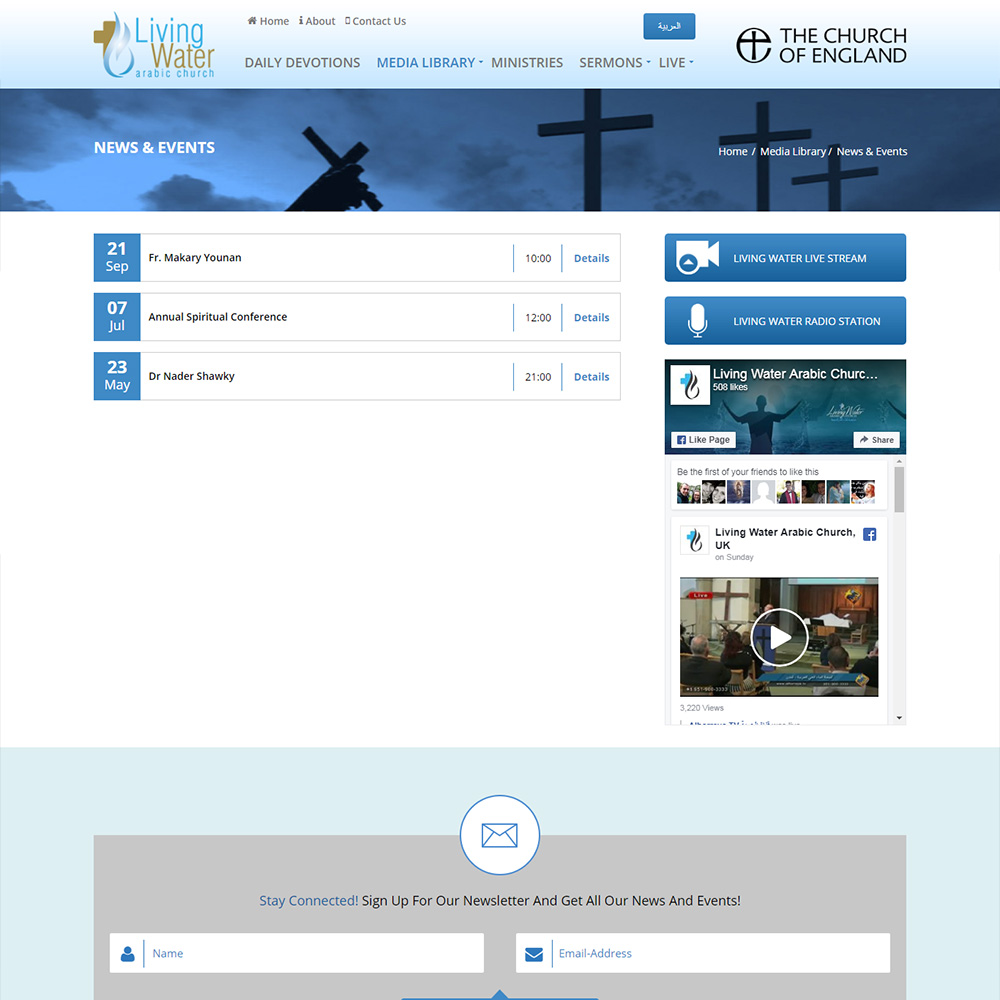This screenshot has width=1000, height=1000.
Task: Click the Facebook page profile picture
Action: point(690,385)
